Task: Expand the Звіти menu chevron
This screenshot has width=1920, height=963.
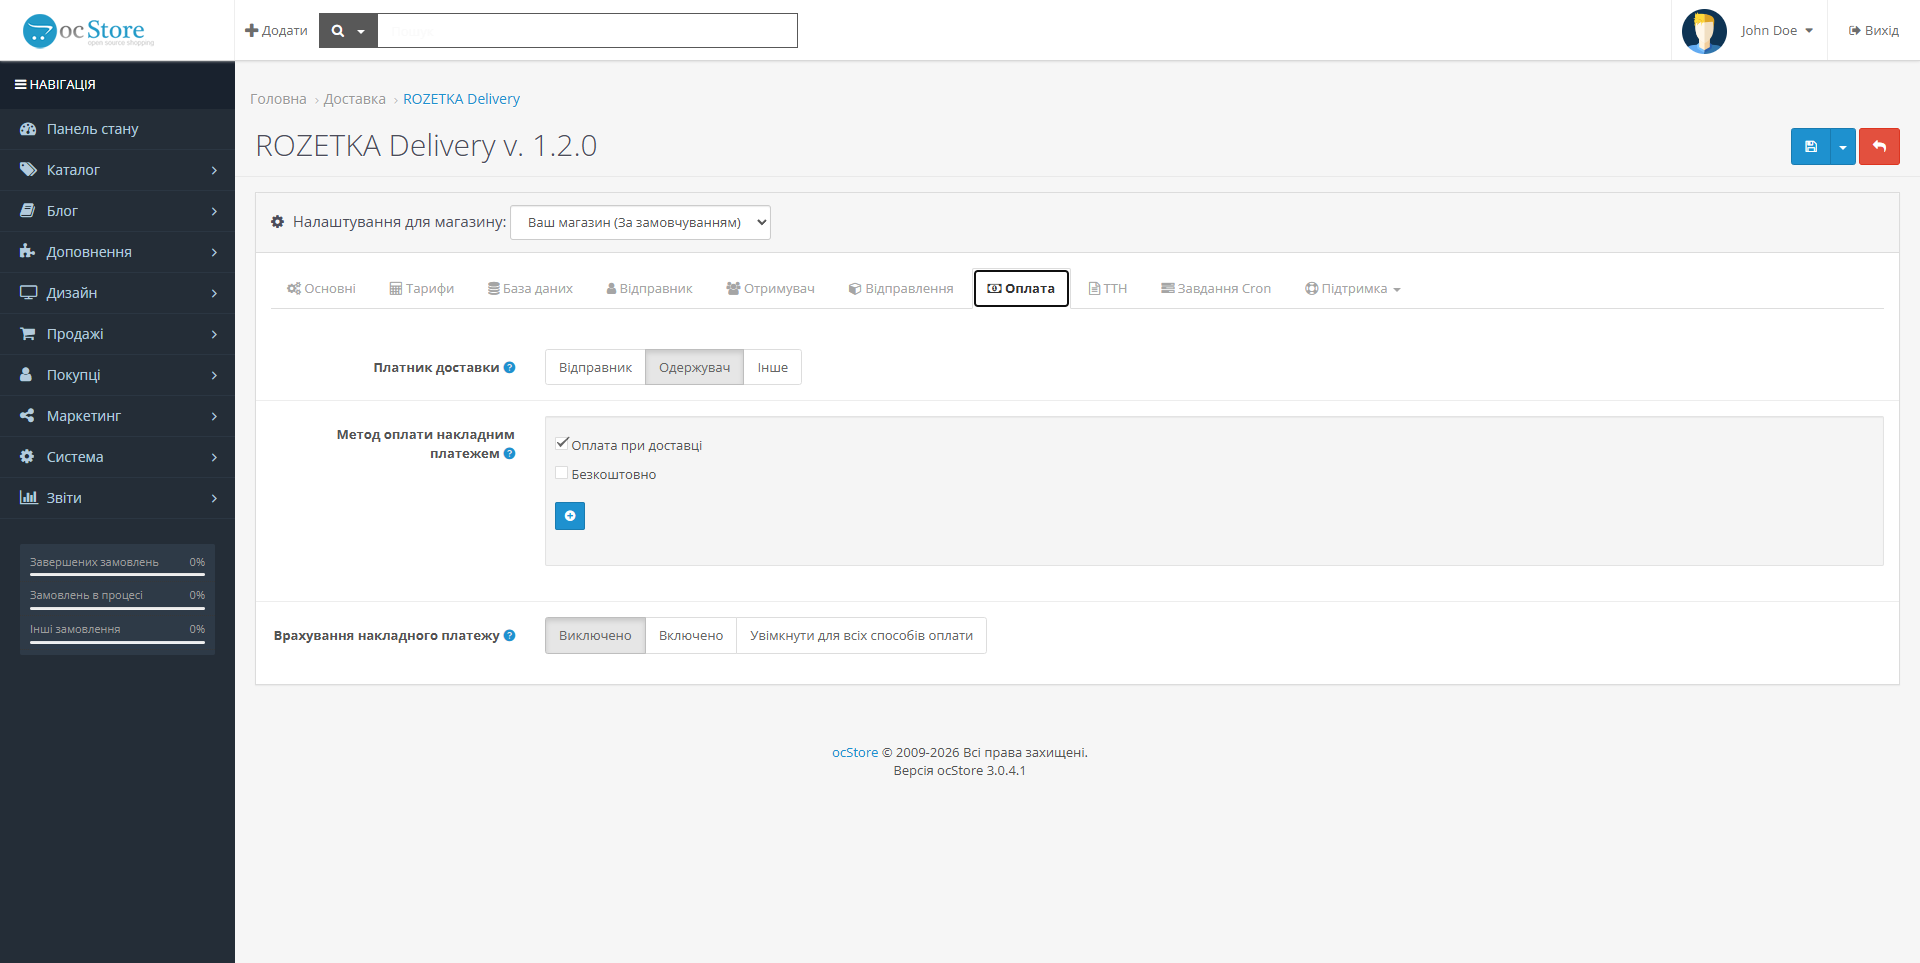Action: pos(214,498)
